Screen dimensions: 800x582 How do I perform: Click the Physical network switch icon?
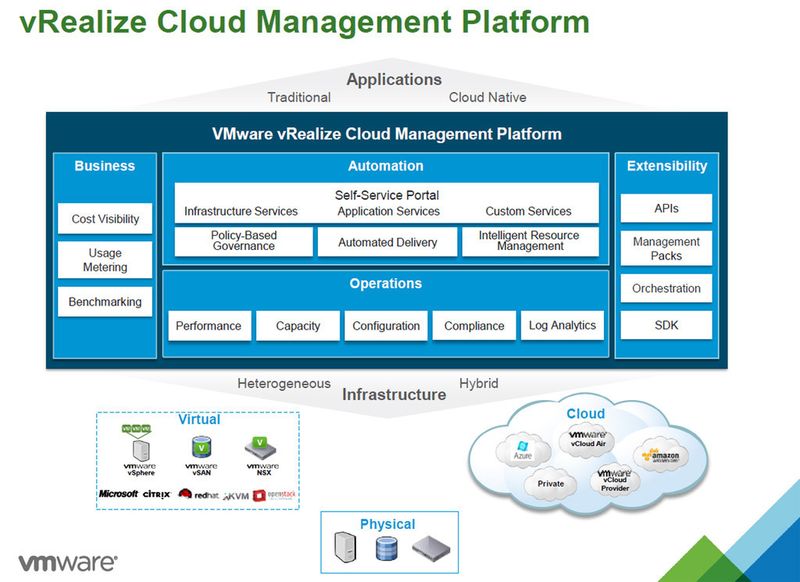point(431,549)
